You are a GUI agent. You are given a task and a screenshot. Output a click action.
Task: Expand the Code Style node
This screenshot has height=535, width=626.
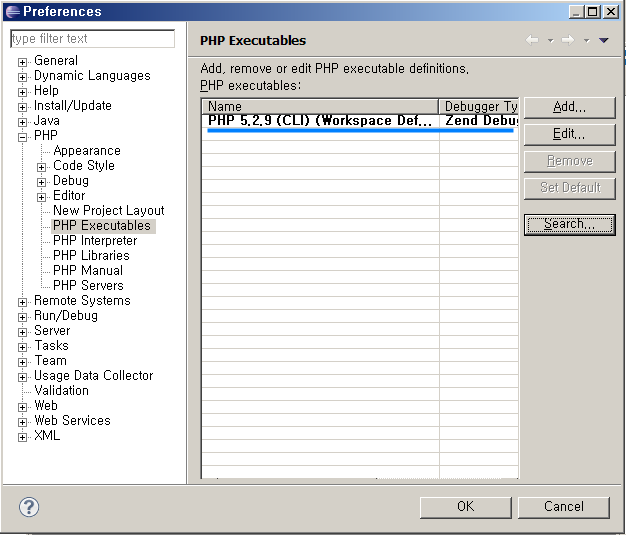pyautogui.click(x=42, y=167)
